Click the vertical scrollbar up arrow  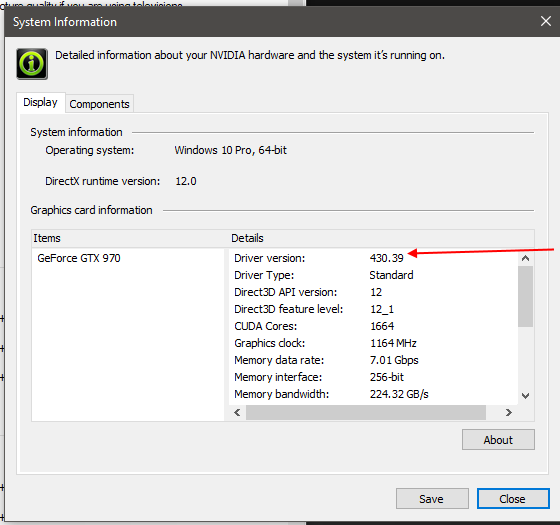tap(525, 258)
